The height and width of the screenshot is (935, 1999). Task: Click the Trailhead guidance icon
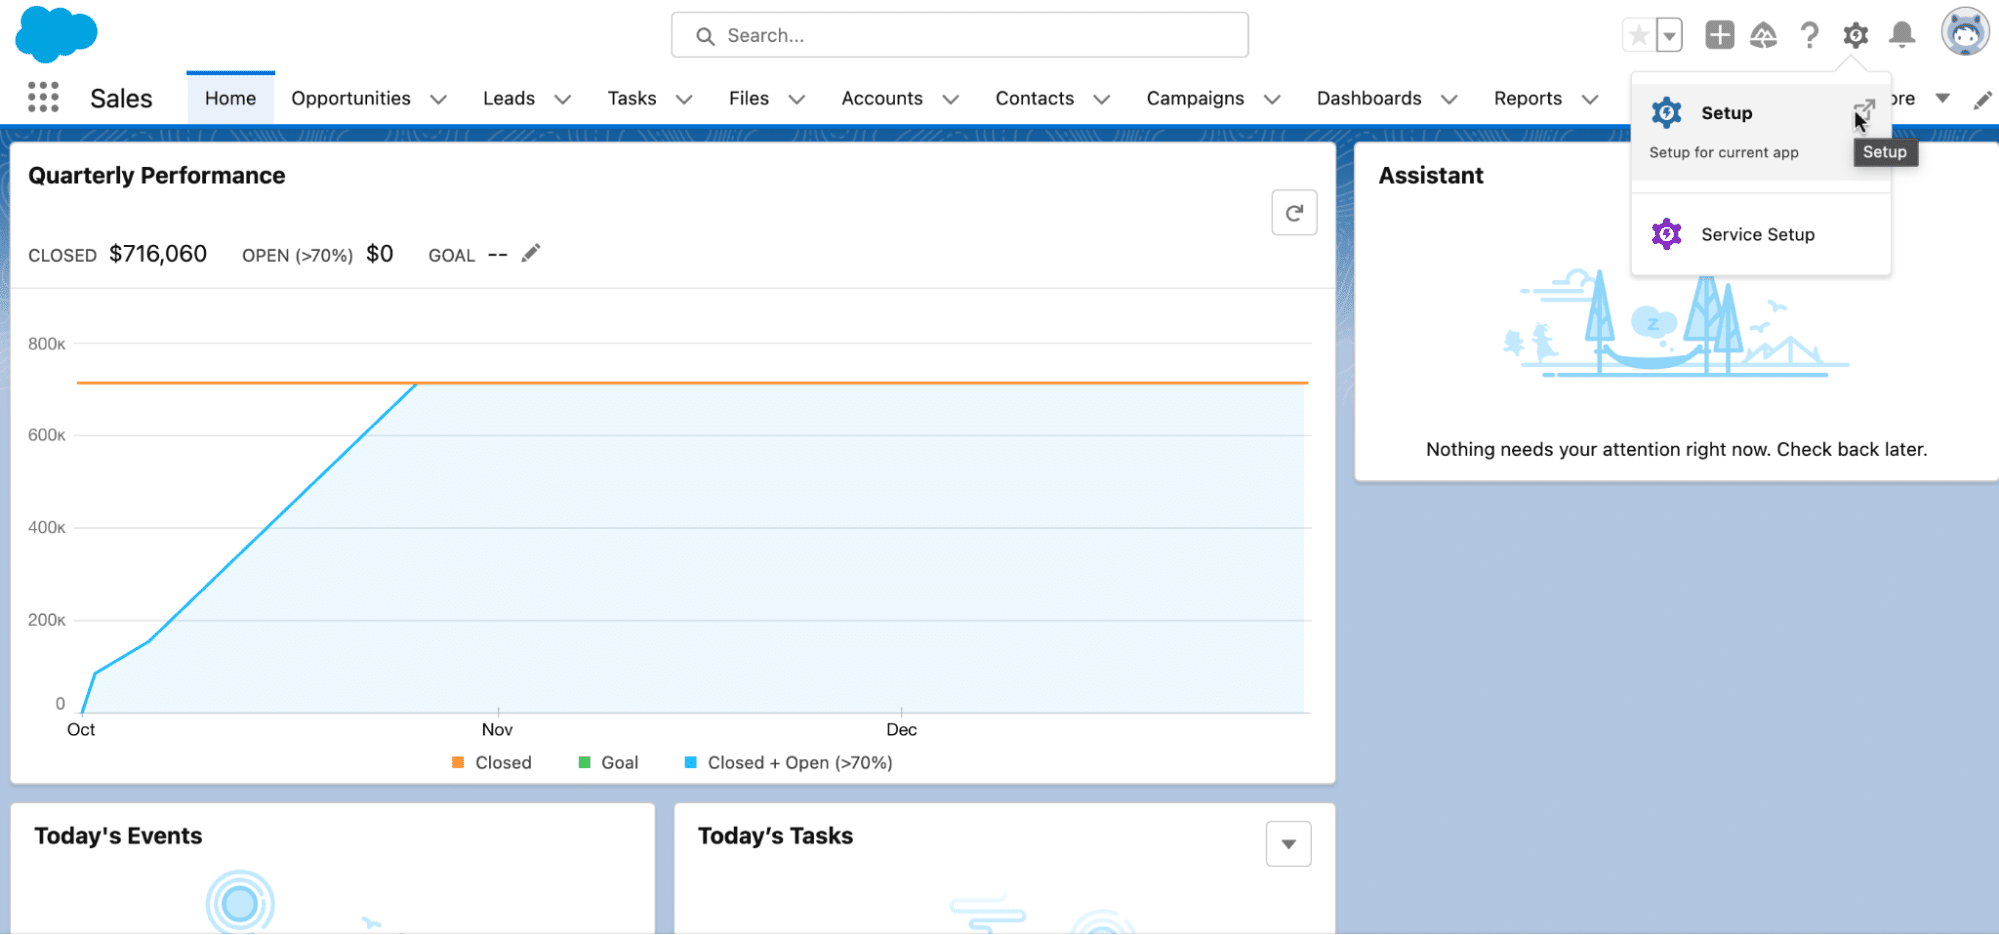tap(1763, 36)
